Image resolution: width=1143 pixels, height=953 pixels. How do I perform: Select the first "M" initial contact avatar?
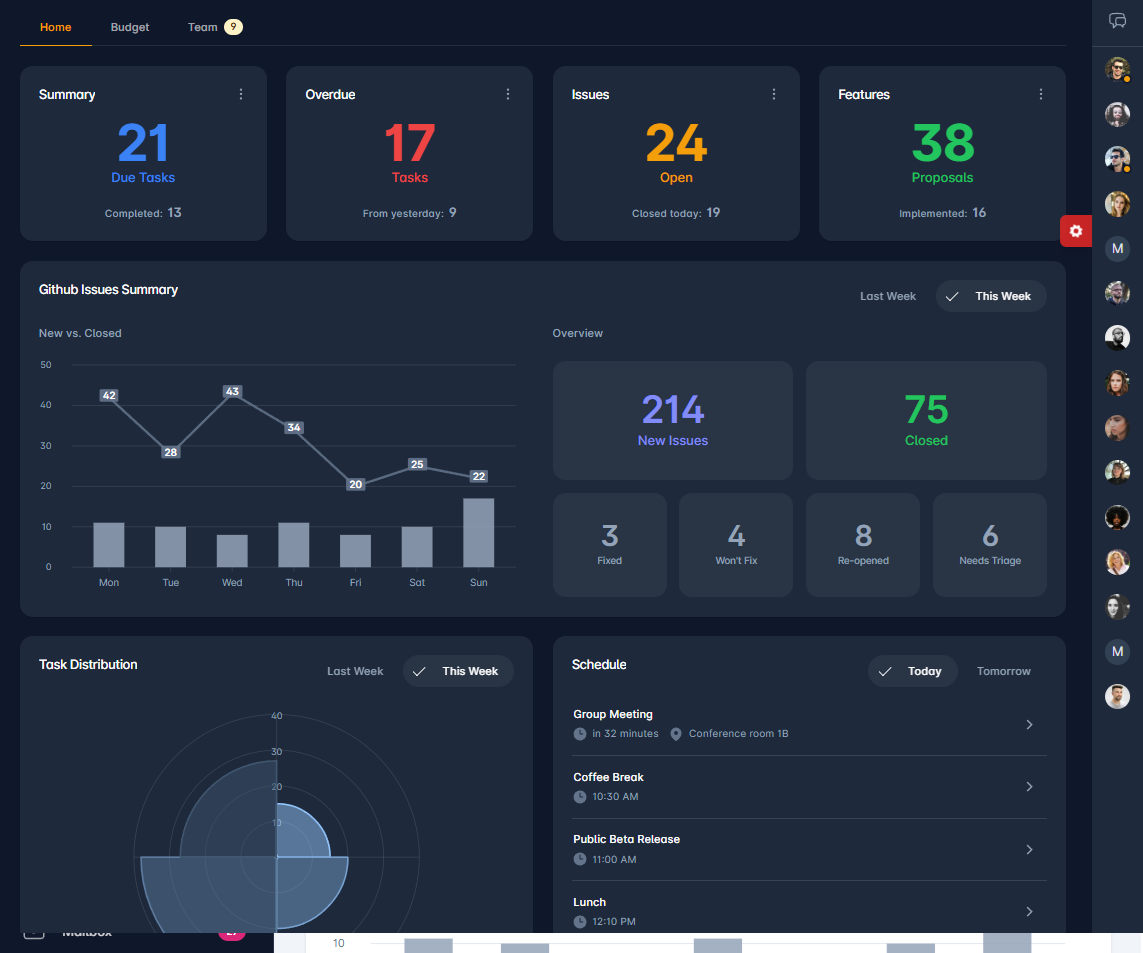(x=1117, y=248)
